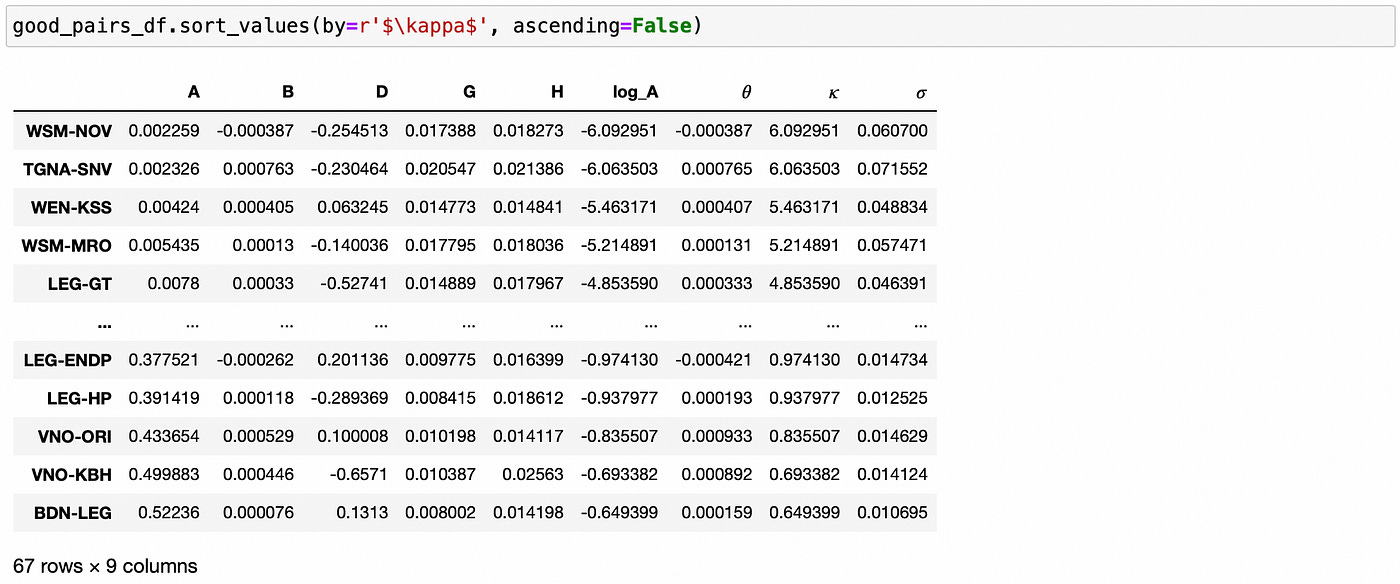Click value 0.00424 in WEN-KSS row
1400x584 pixels.
coord(169,207)
